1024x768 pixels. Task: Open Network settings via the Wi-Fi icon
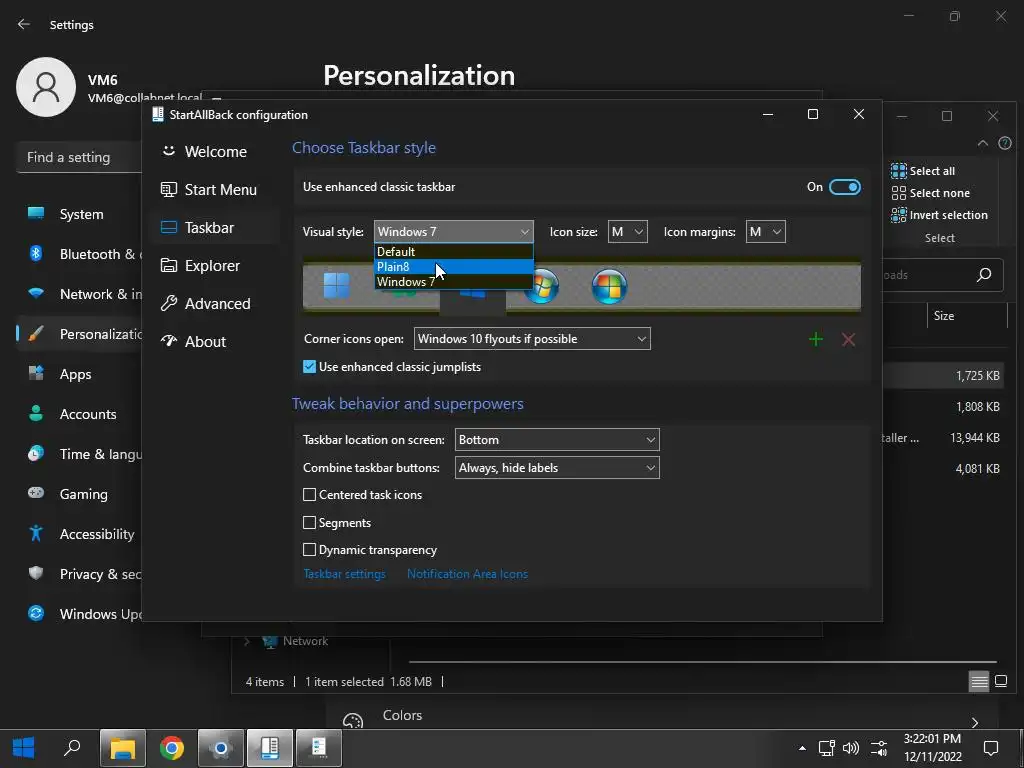[x=36, y=293]
